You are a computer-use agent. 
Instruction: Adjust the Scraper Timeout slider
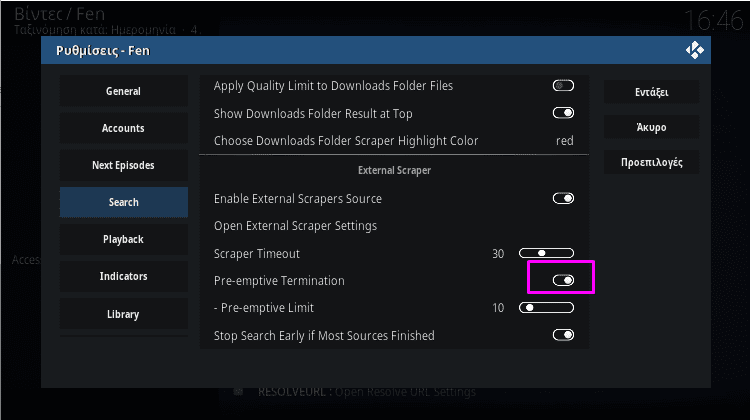546,253
